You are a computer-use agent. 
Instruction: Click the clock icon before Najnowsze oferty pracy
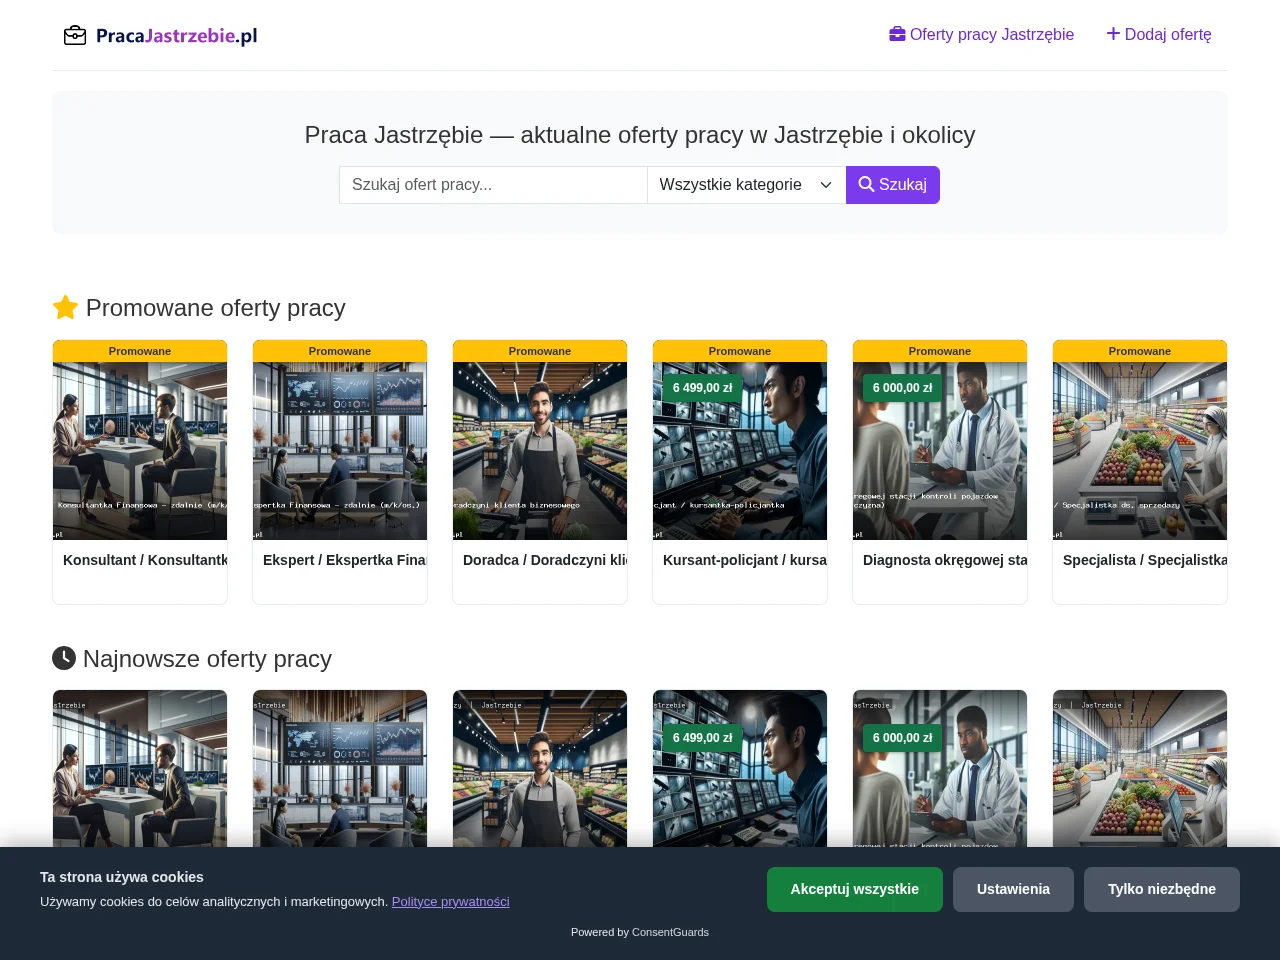point(64,658)
